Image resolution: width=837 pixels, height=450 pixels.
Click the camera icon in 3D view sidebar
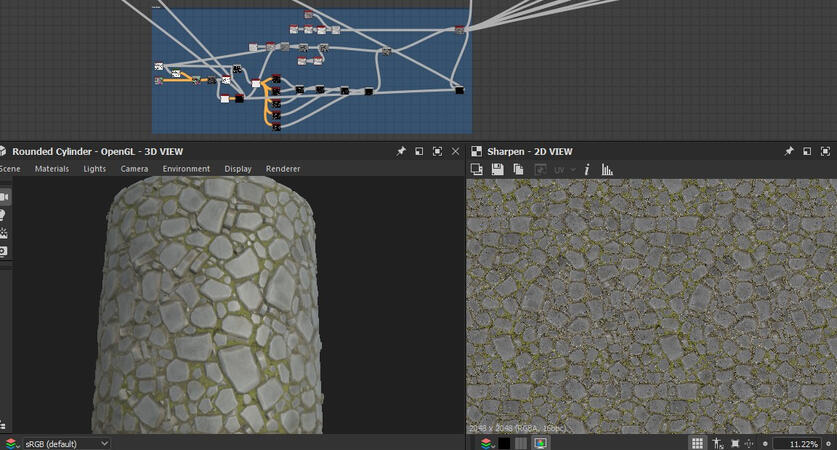pos(5,197)
